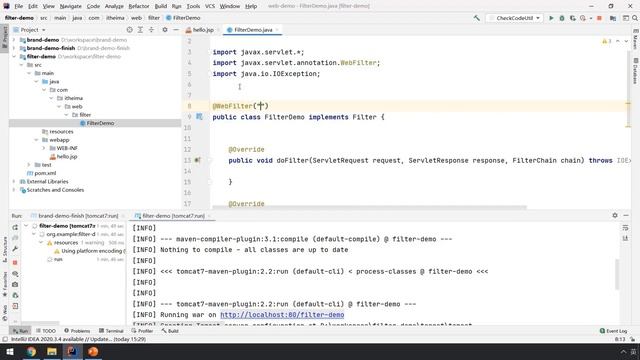The width and height of the screenshot is (640, 360).
Task: Open the Problems tool window button
Action: pos(77,331)
